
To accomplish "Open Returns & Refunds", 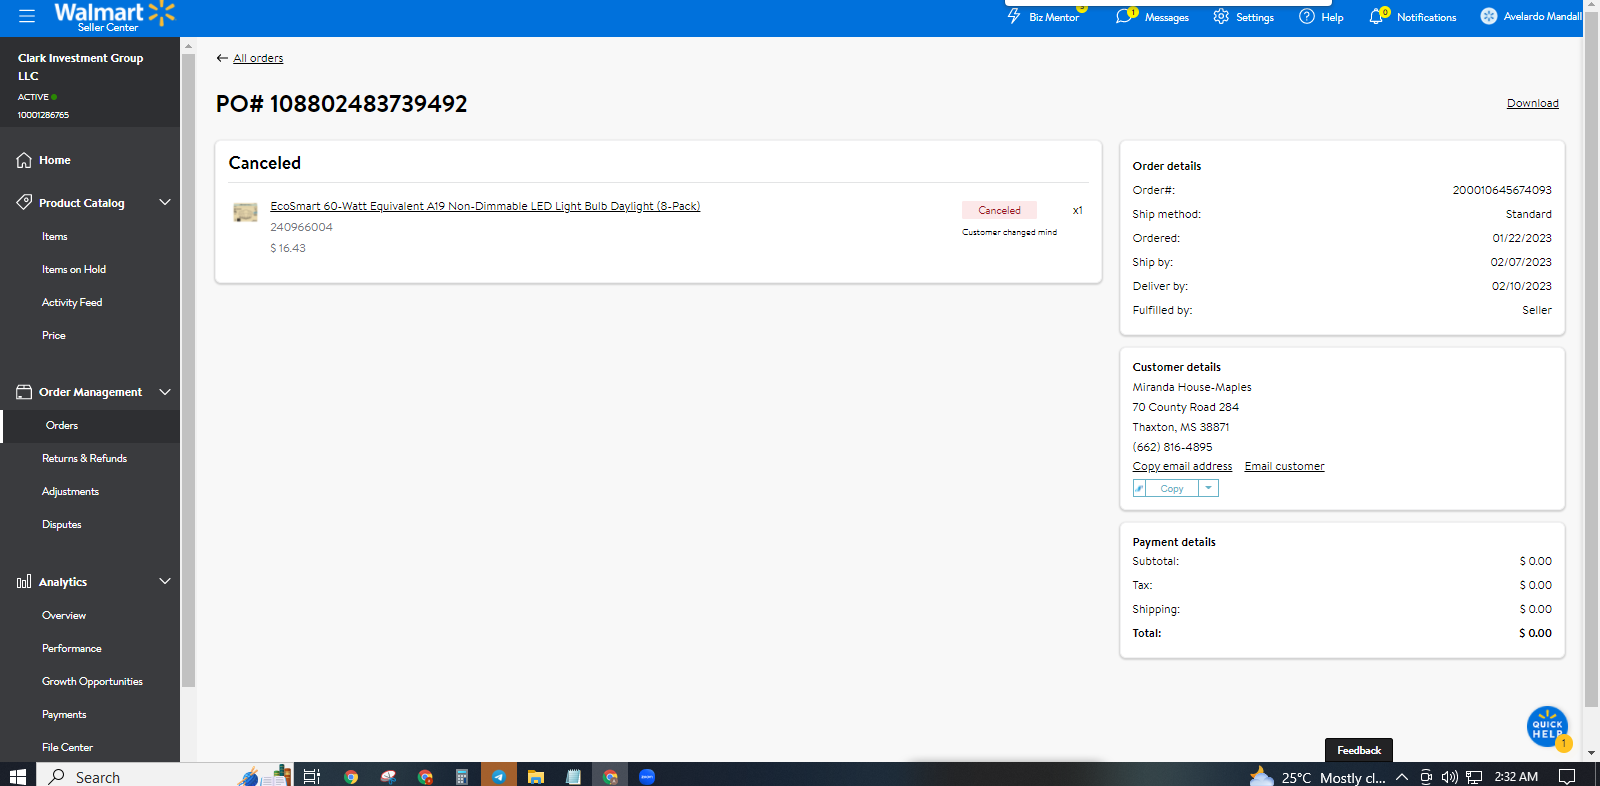I will click(x=85, y=459).
